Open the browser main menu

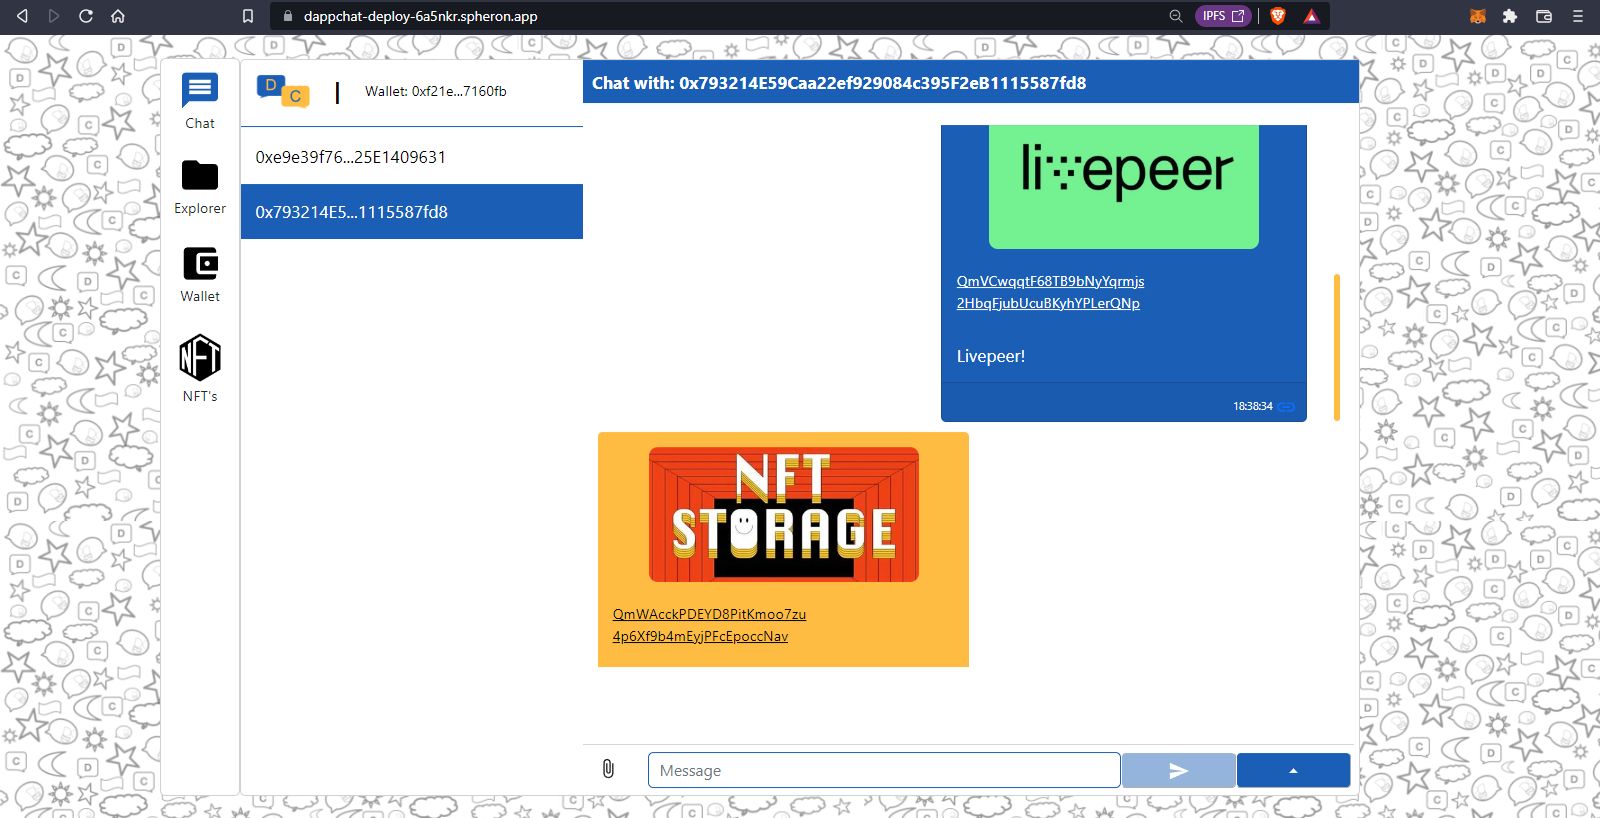coord(1578,16)
